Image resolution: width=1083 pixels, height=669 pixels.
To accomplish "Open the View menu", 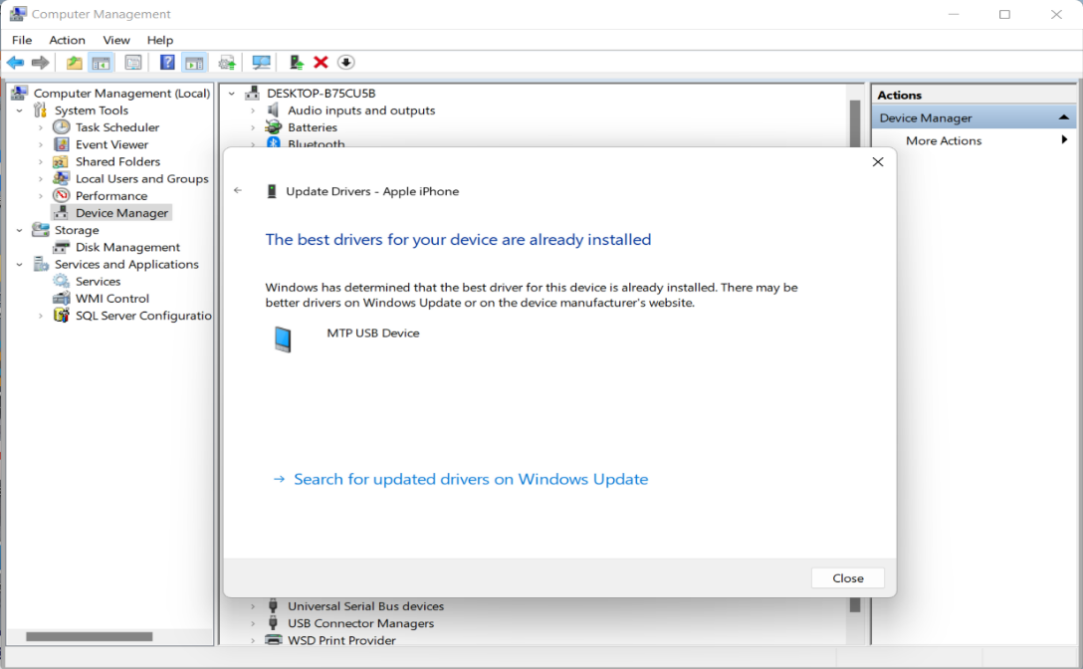I will (116, 40).
